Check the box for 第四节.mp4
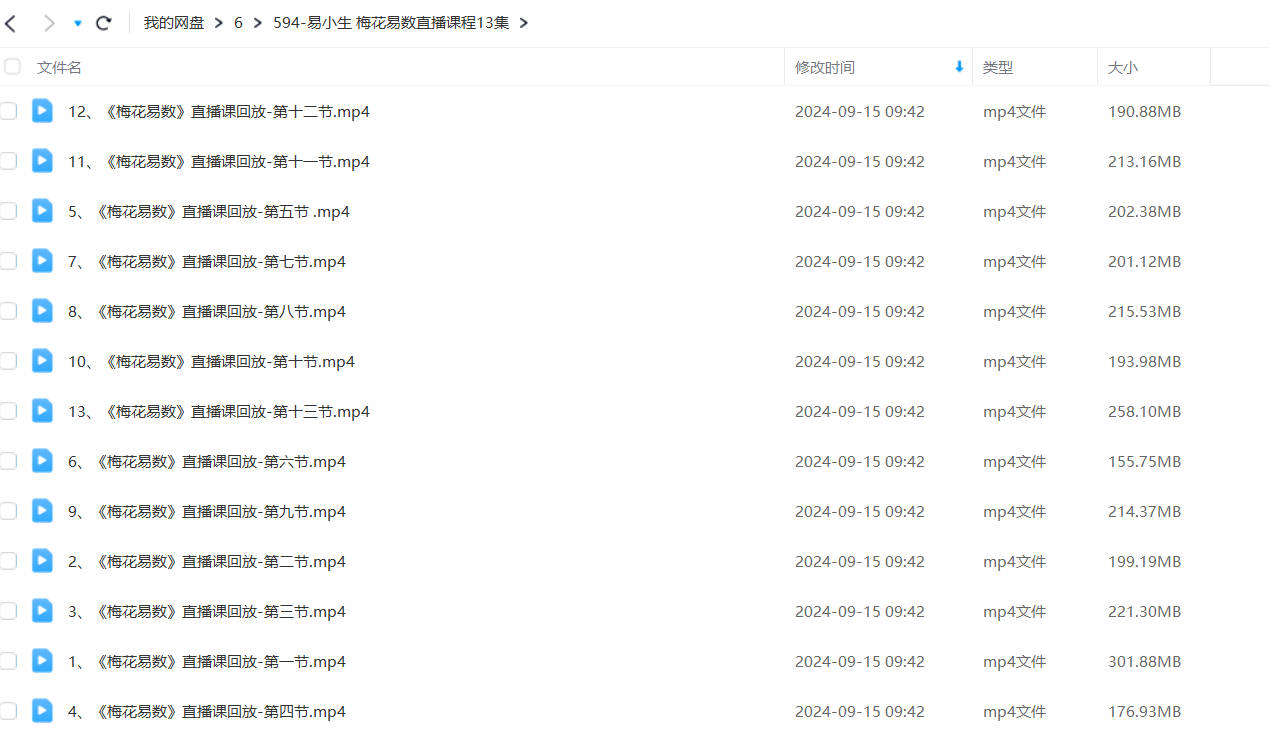 tap(8, 711)
